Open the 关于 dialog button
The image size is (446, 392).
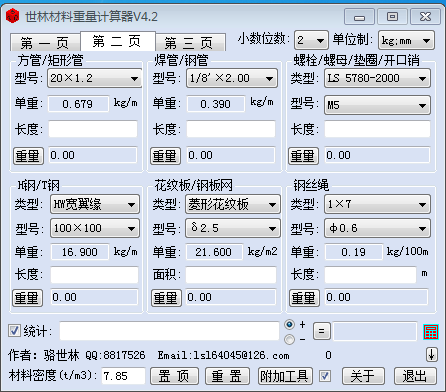click(x=363, y=376)
